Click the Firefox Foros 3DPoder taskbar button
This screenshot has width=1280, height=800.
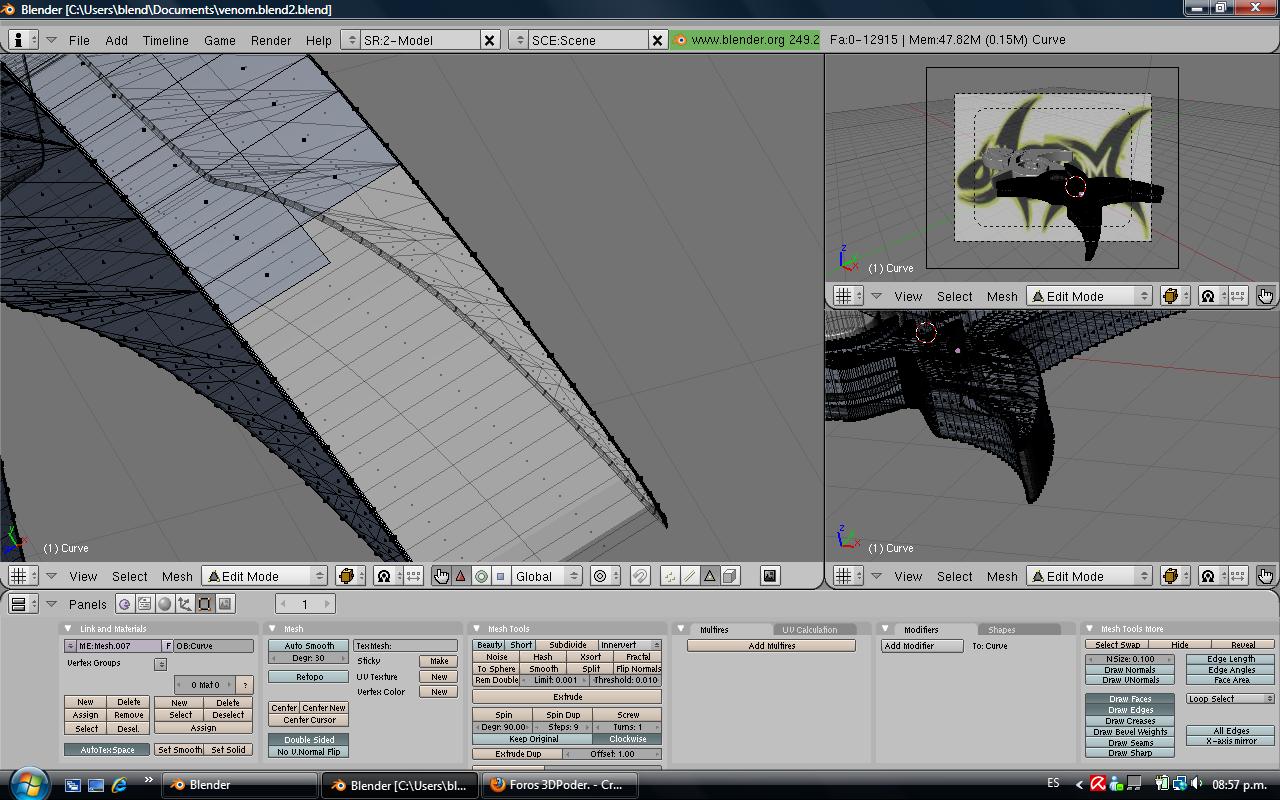(x=556, y=785)
